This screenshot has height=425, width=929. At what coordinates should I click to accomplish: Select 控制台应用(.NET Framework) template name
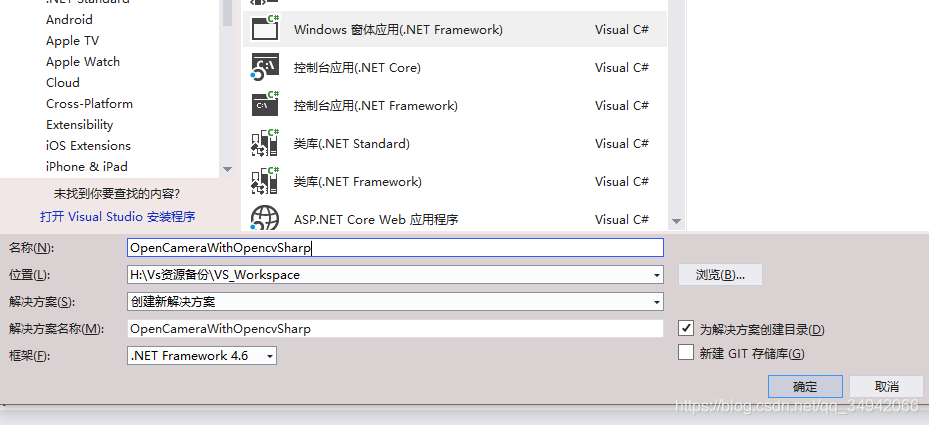click(x=376, y=106)
